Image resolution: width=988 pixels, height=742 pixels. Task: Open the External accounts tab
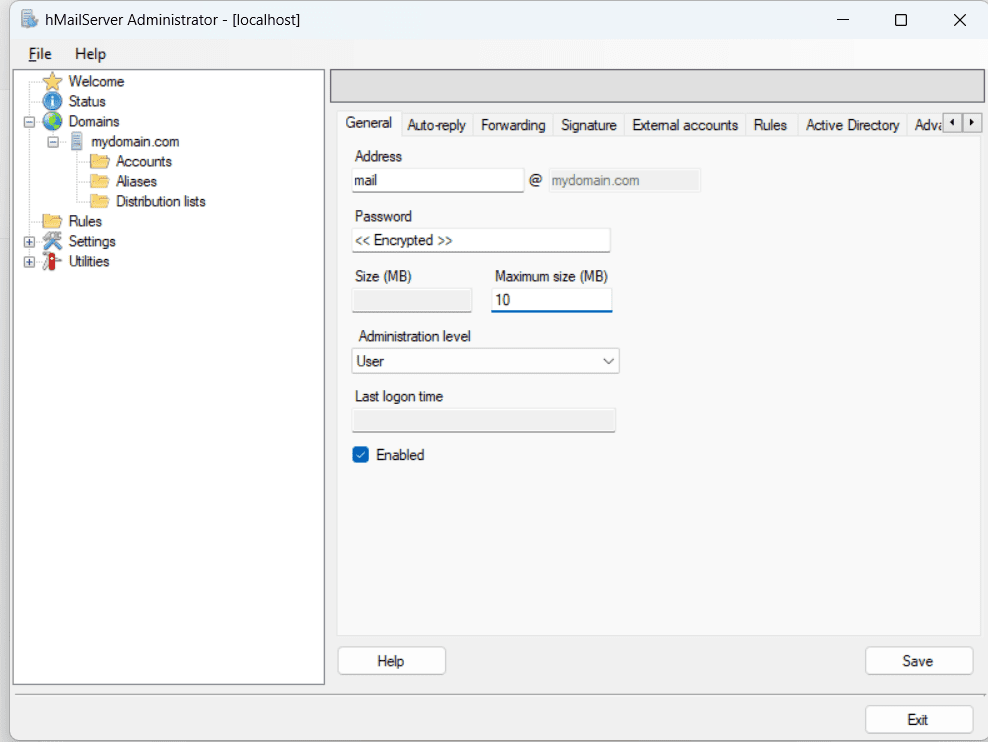[685, 124]
